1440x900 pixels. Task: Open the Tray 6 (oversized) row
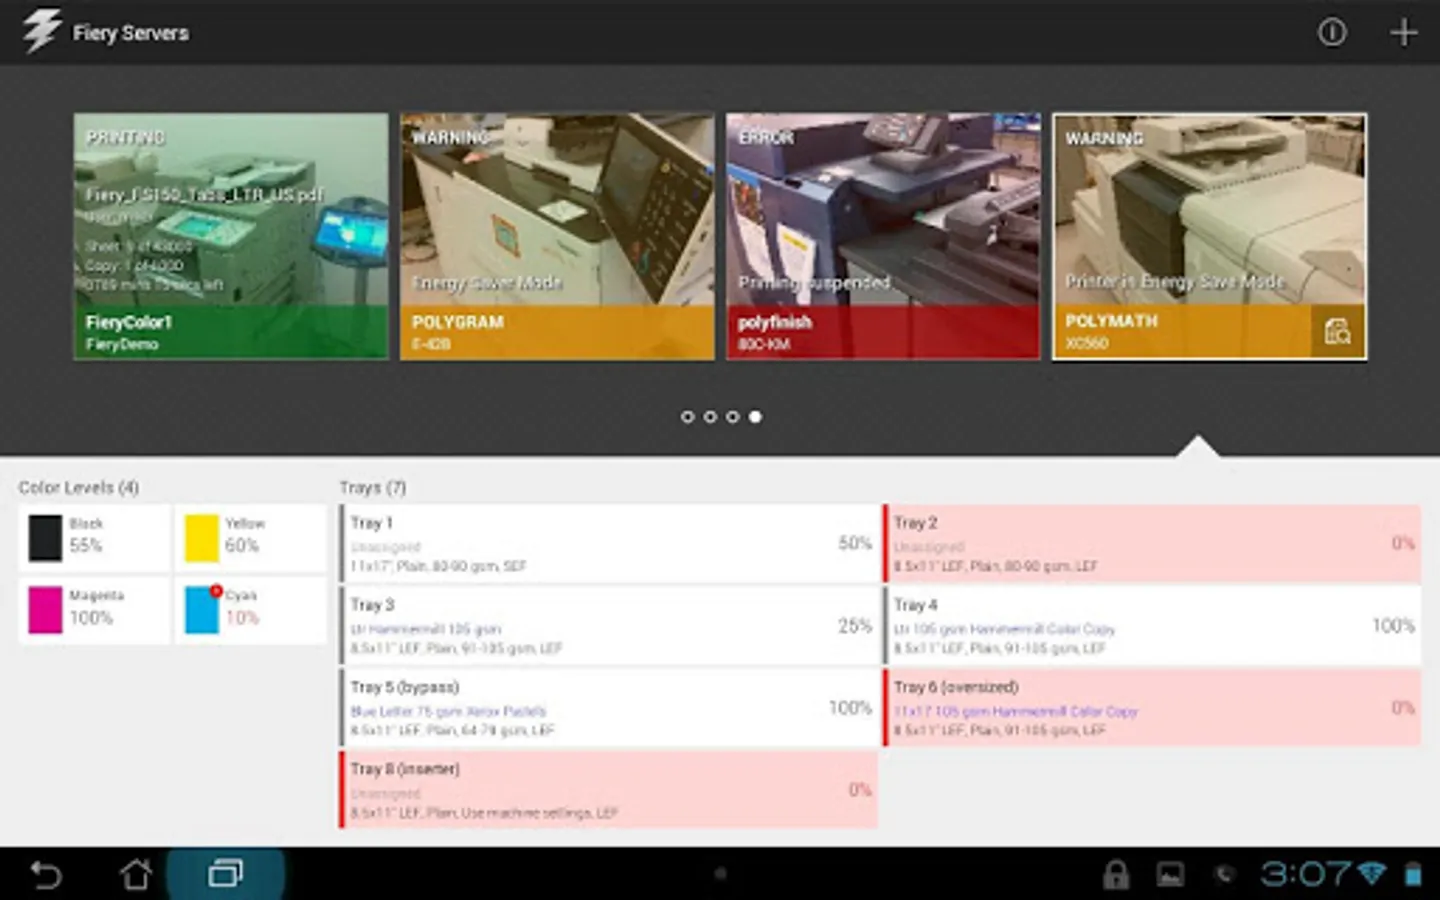pyautogui.click(x=1152, y=707)
